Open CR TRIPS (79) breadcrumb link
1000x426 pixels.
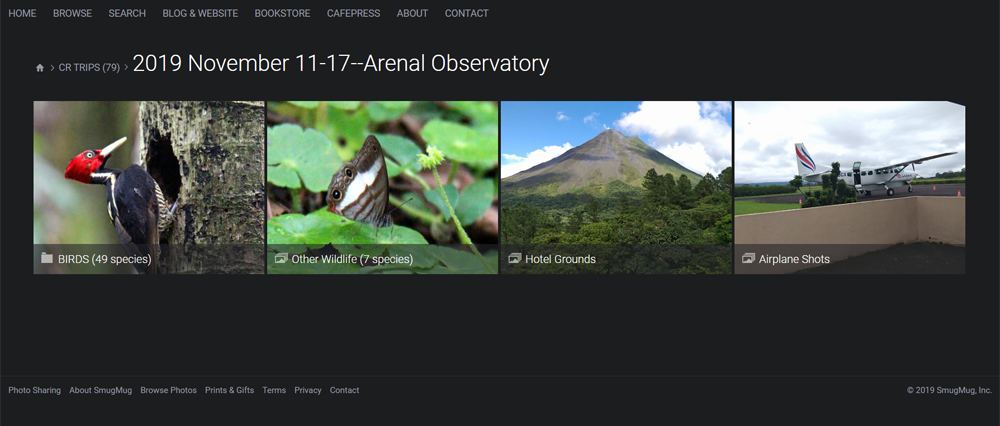89,68
